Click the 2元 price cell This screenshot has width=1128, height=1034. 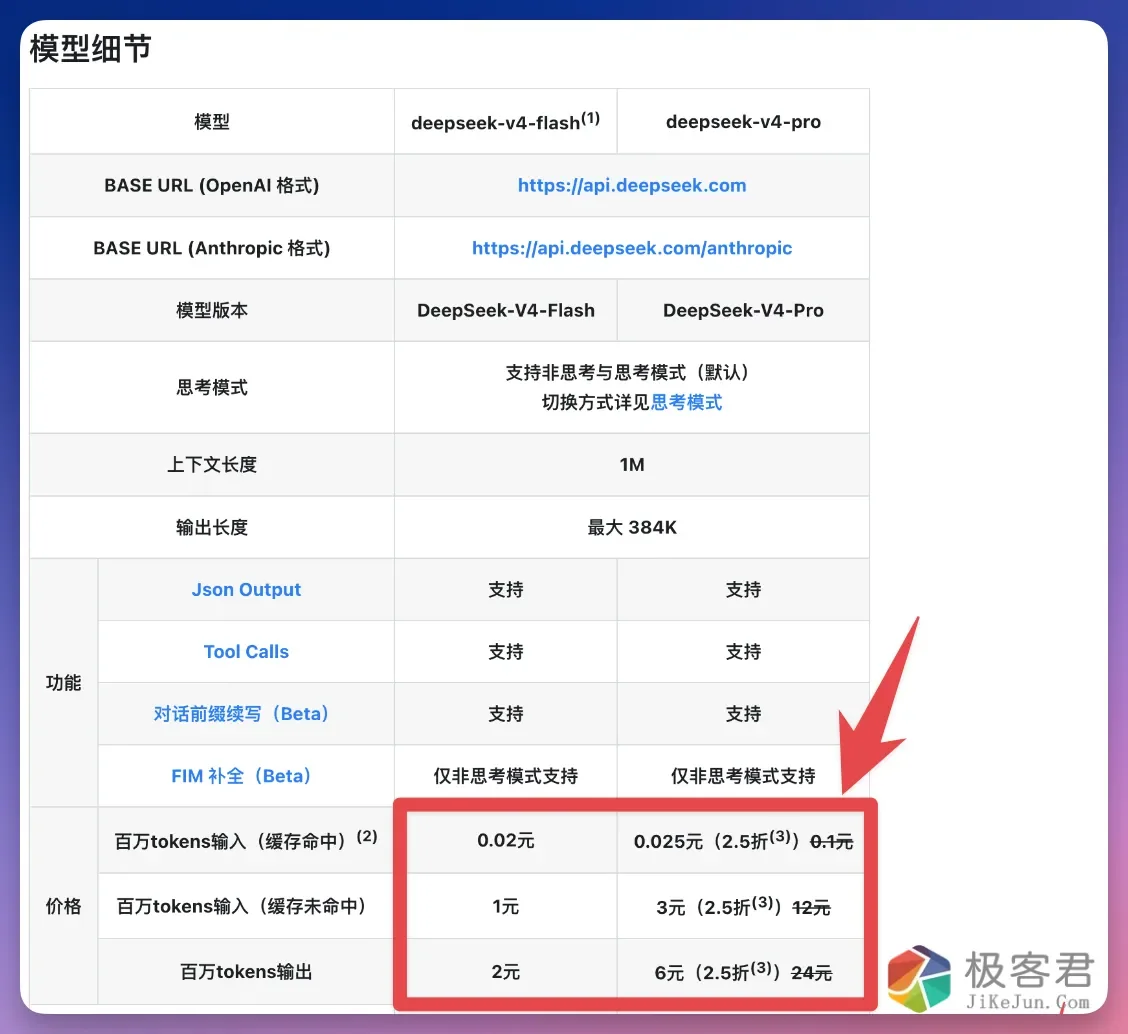click(x=506, y=972)
